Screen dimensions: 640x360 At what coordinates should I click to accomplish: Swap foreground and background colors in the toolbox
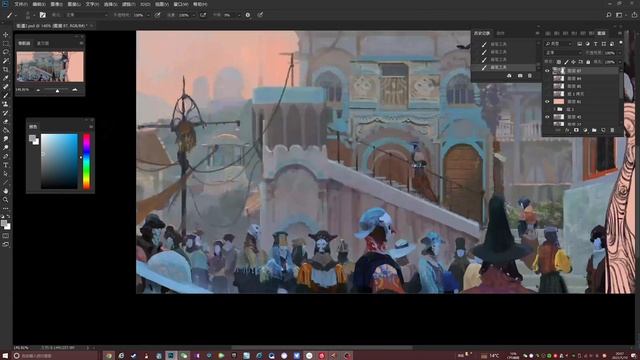pyautogui.click(x=9, y=217)
